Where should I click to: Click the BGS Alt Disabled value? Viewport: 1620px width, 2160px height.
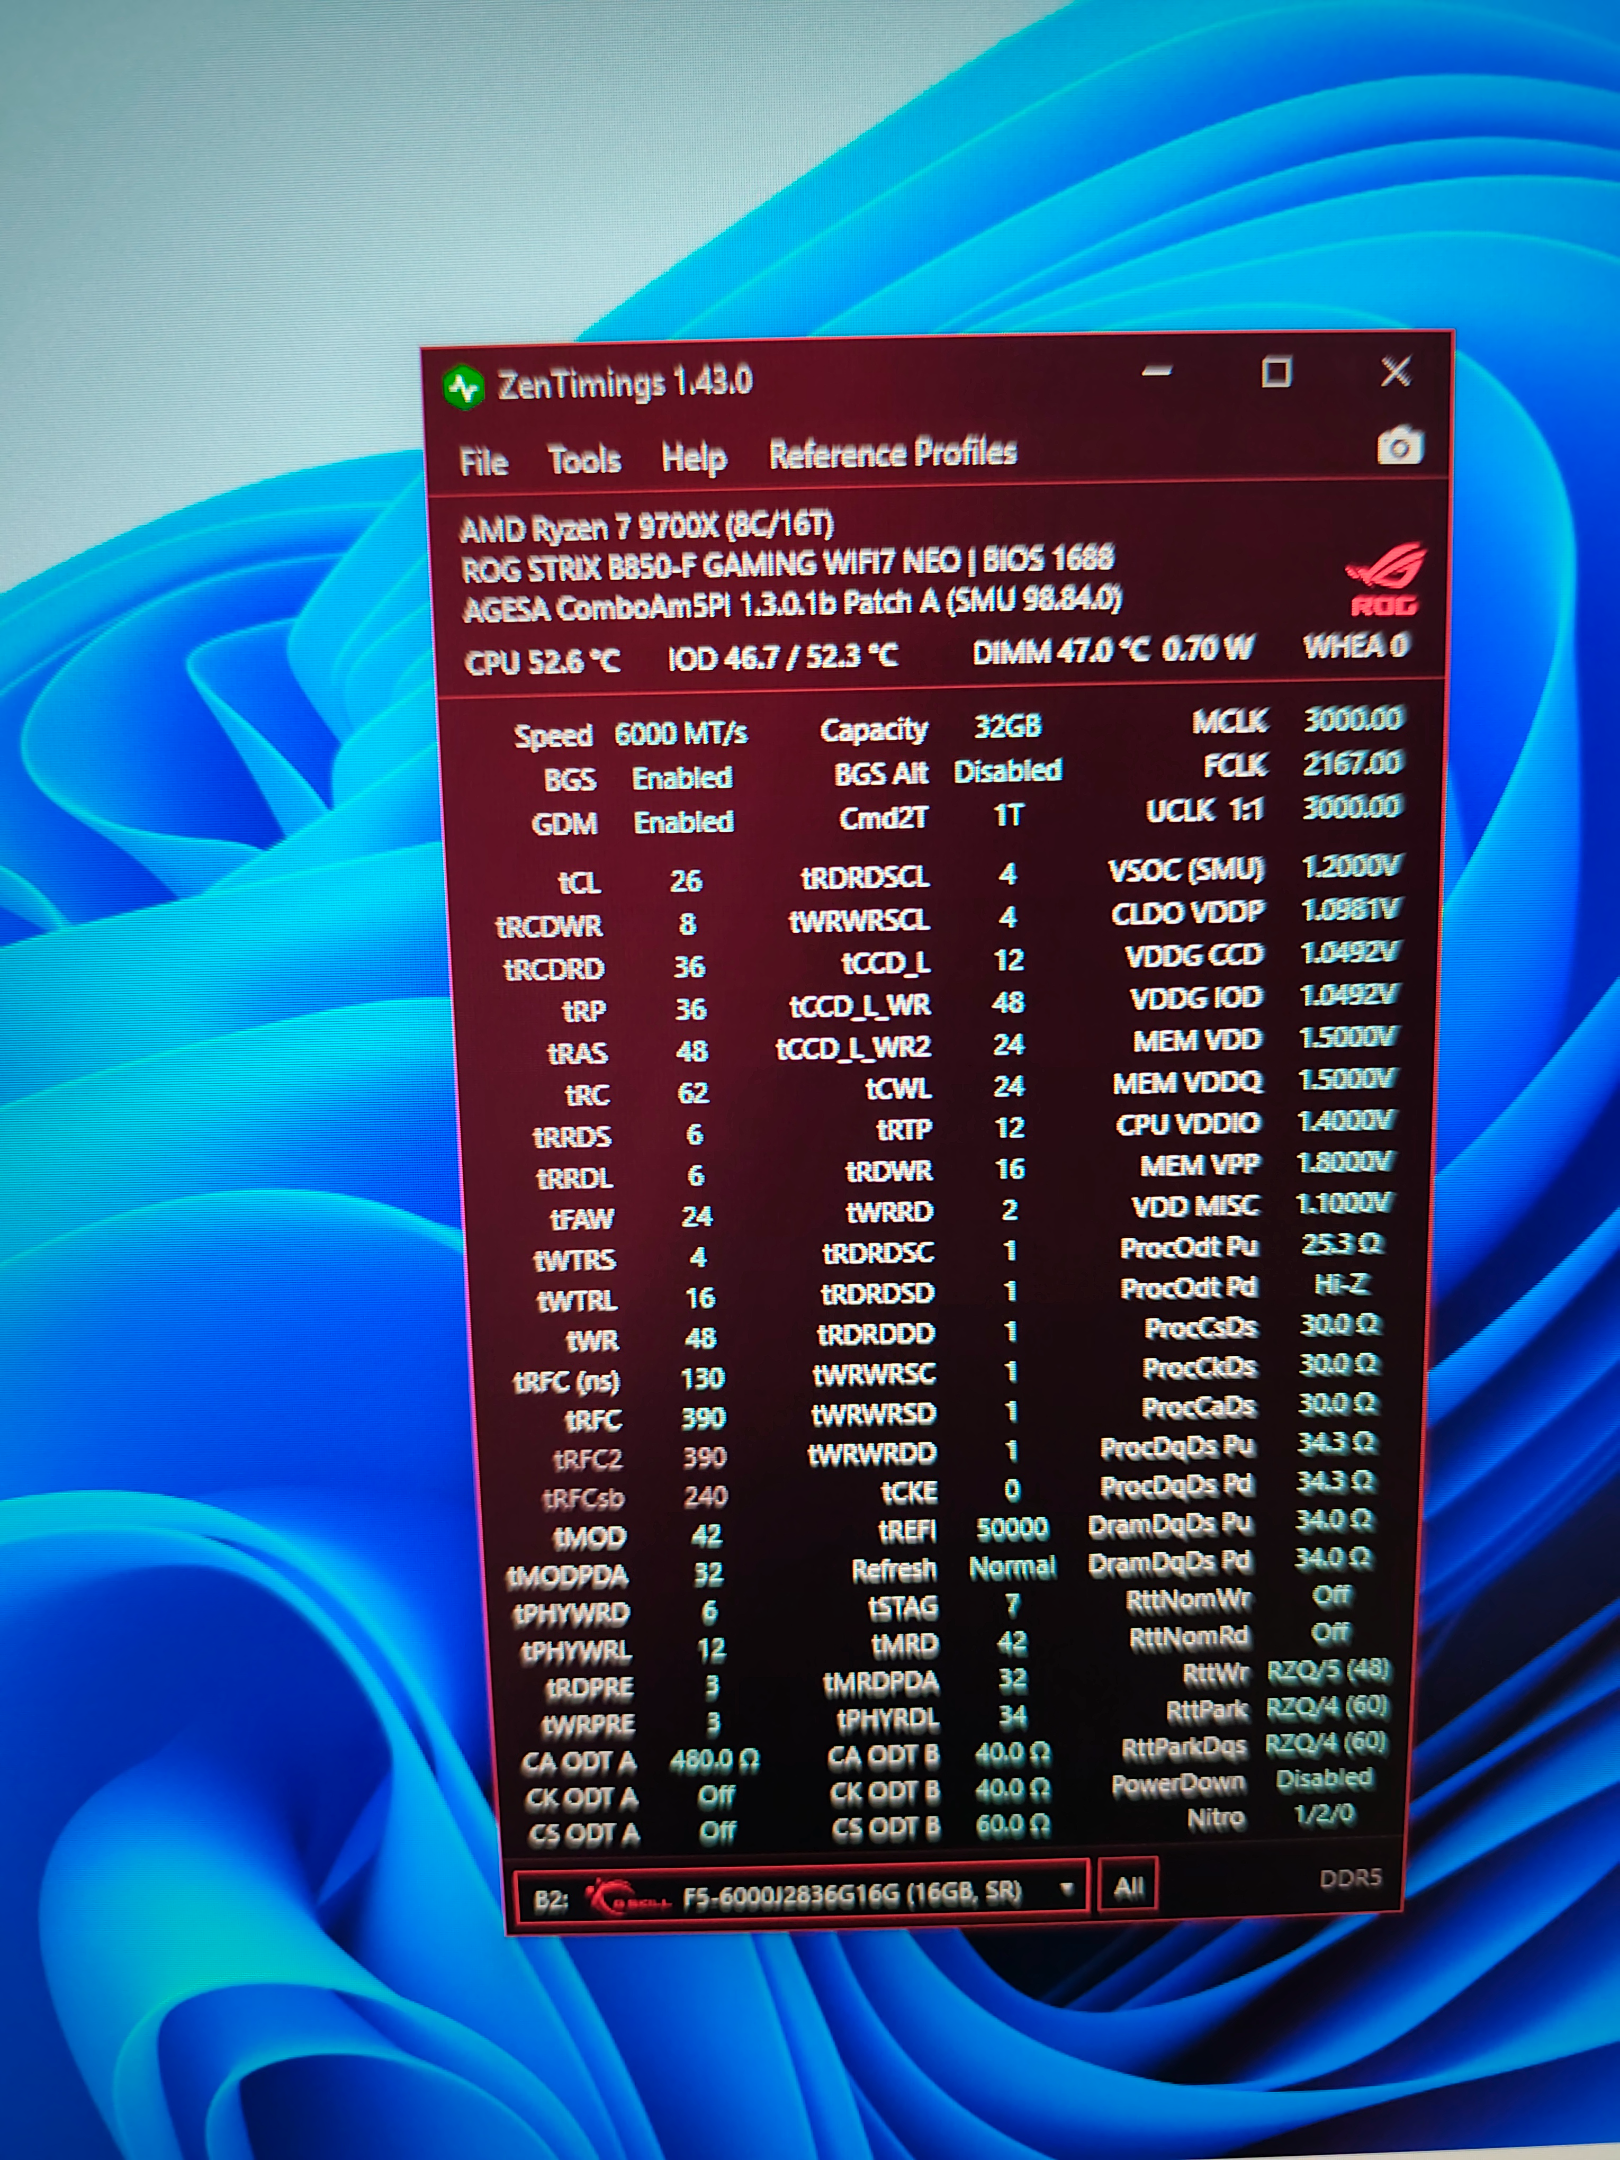[1008, 771]
